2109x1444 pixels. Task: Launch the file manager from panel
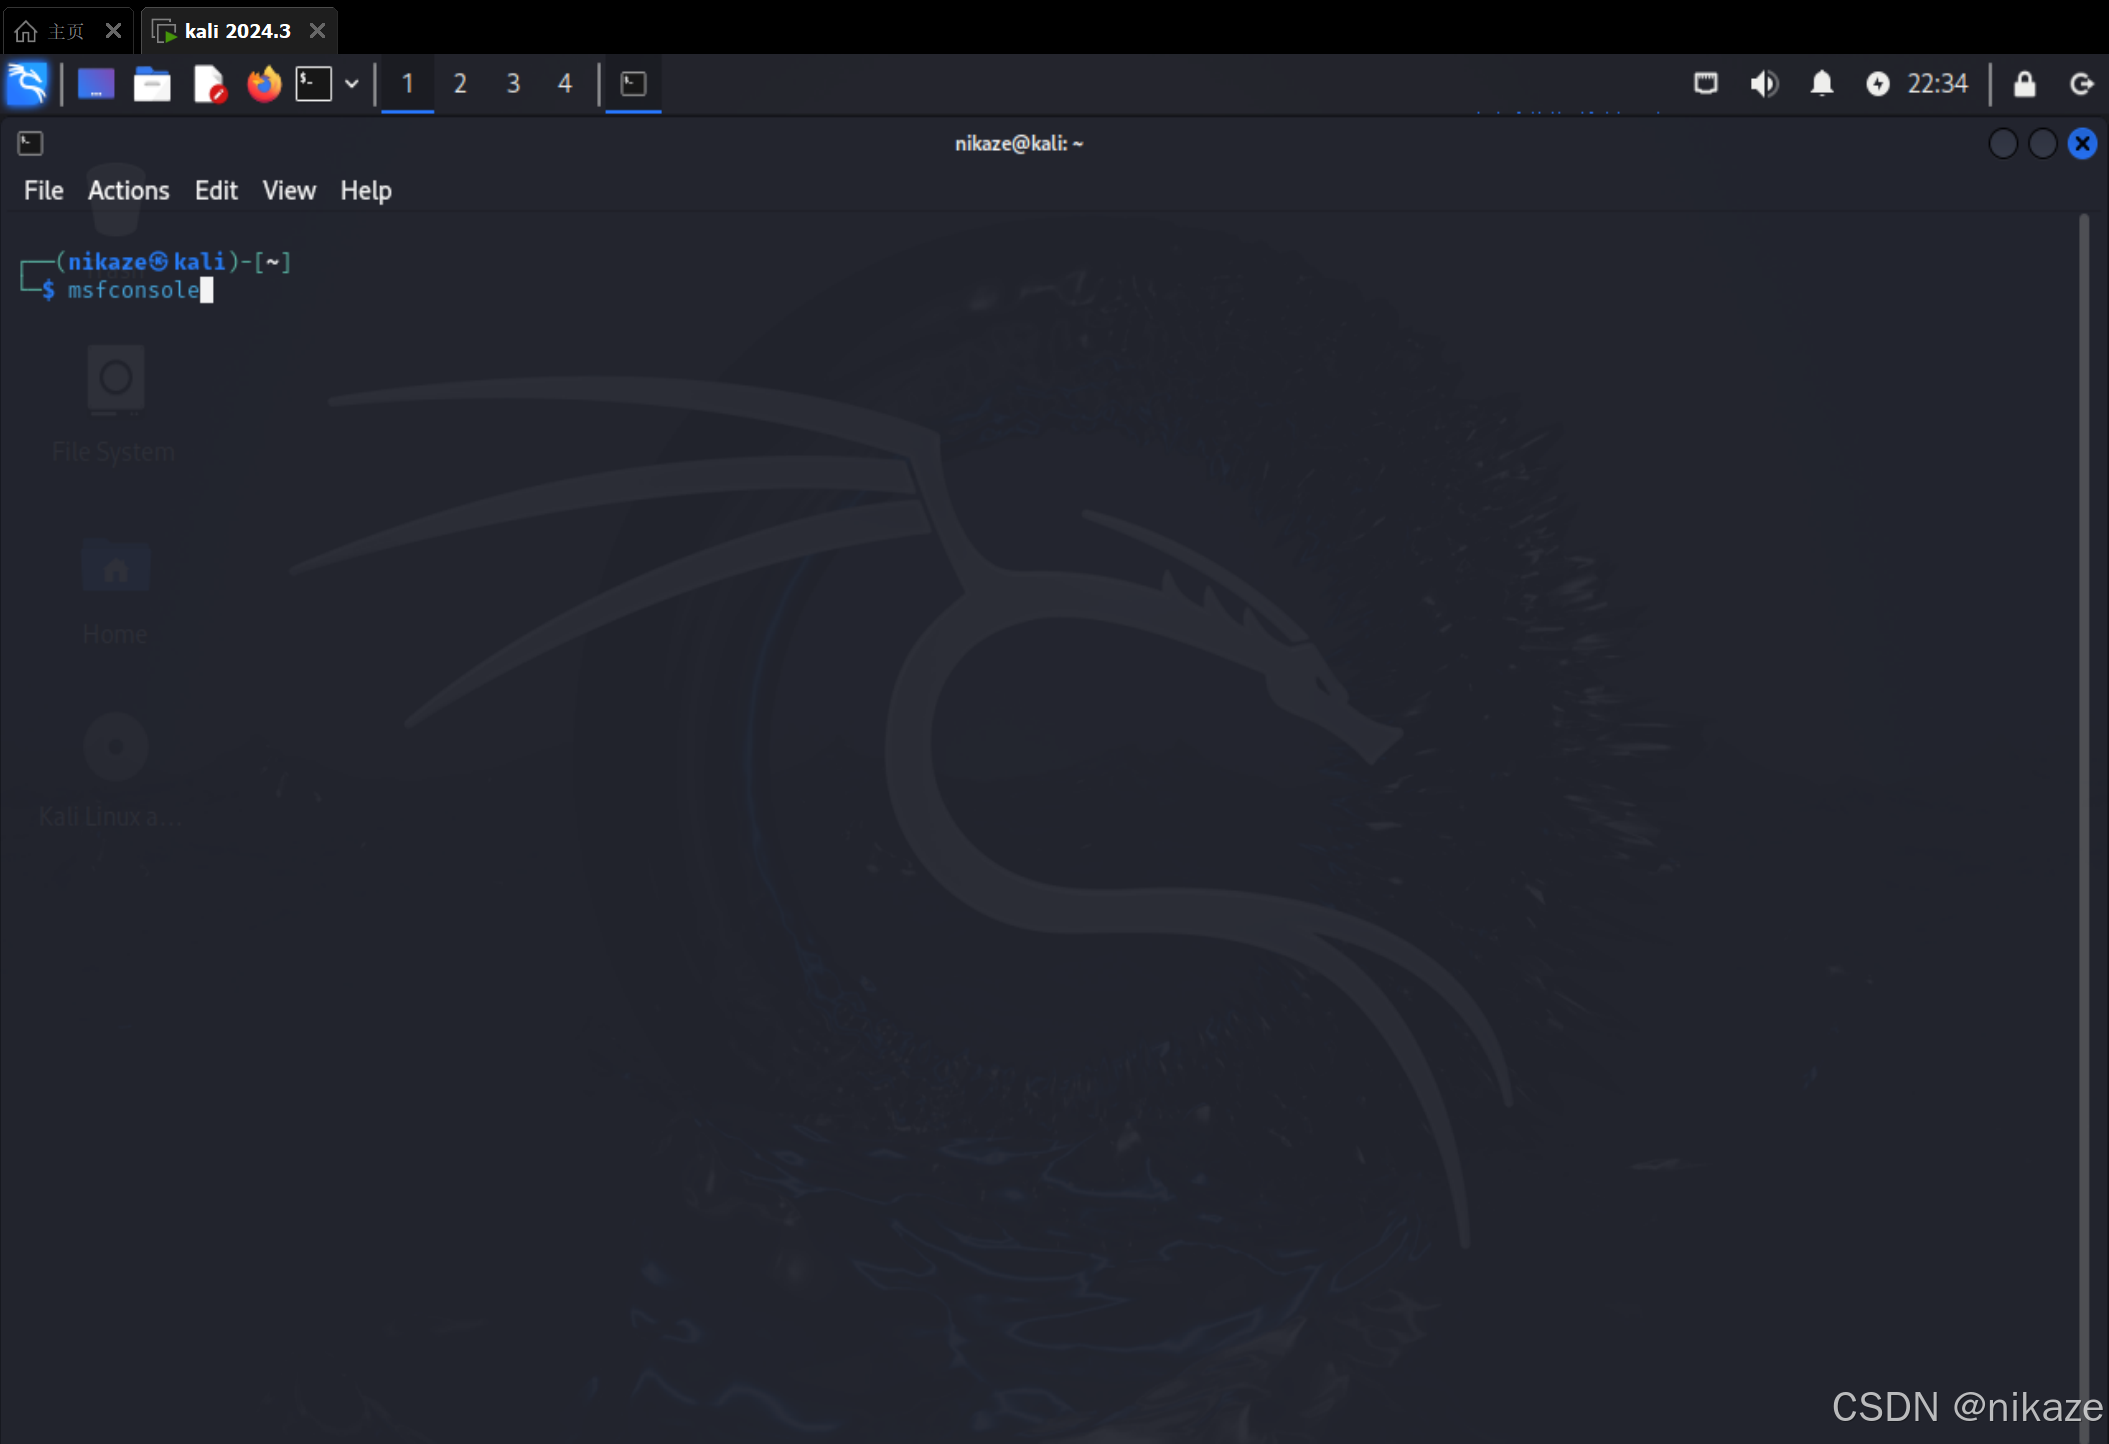pyautogui.click(x=152, y=84)
